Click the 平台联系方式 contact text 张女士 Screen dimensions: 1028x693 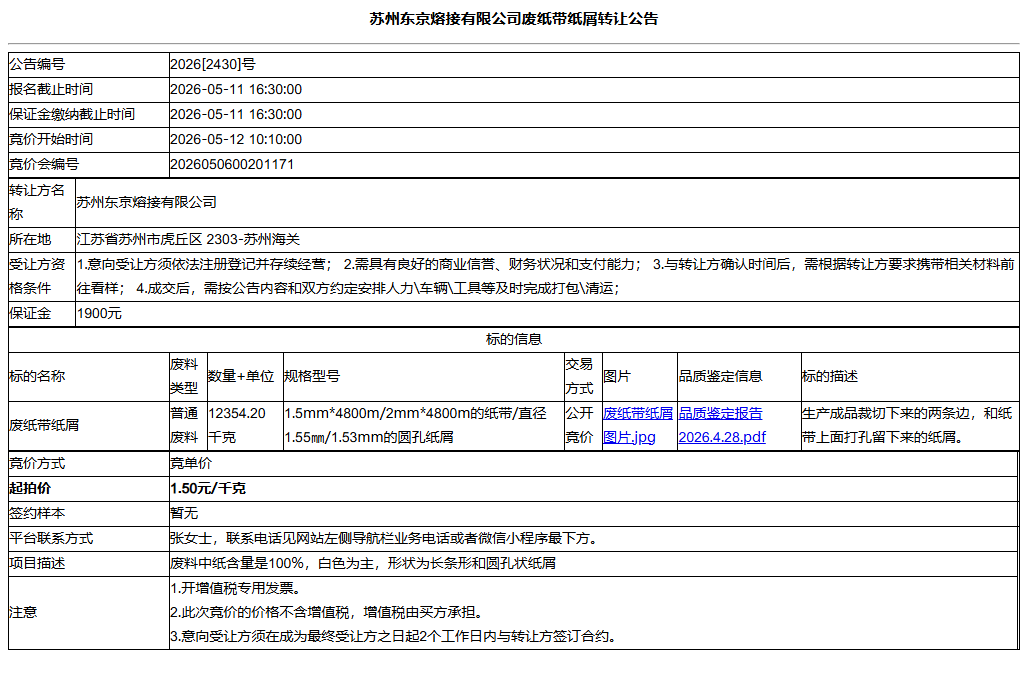pos(384,538)
